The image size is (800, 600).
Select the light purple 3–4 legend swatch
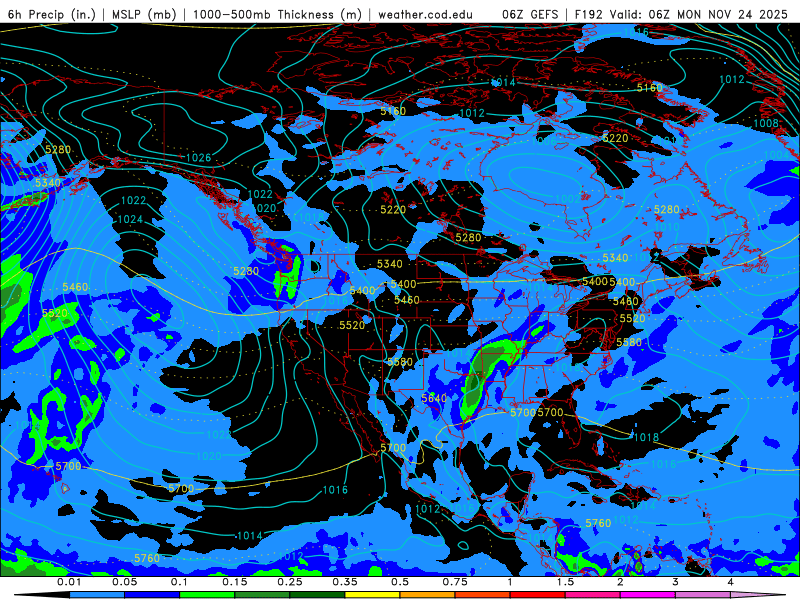pos(703,595)
